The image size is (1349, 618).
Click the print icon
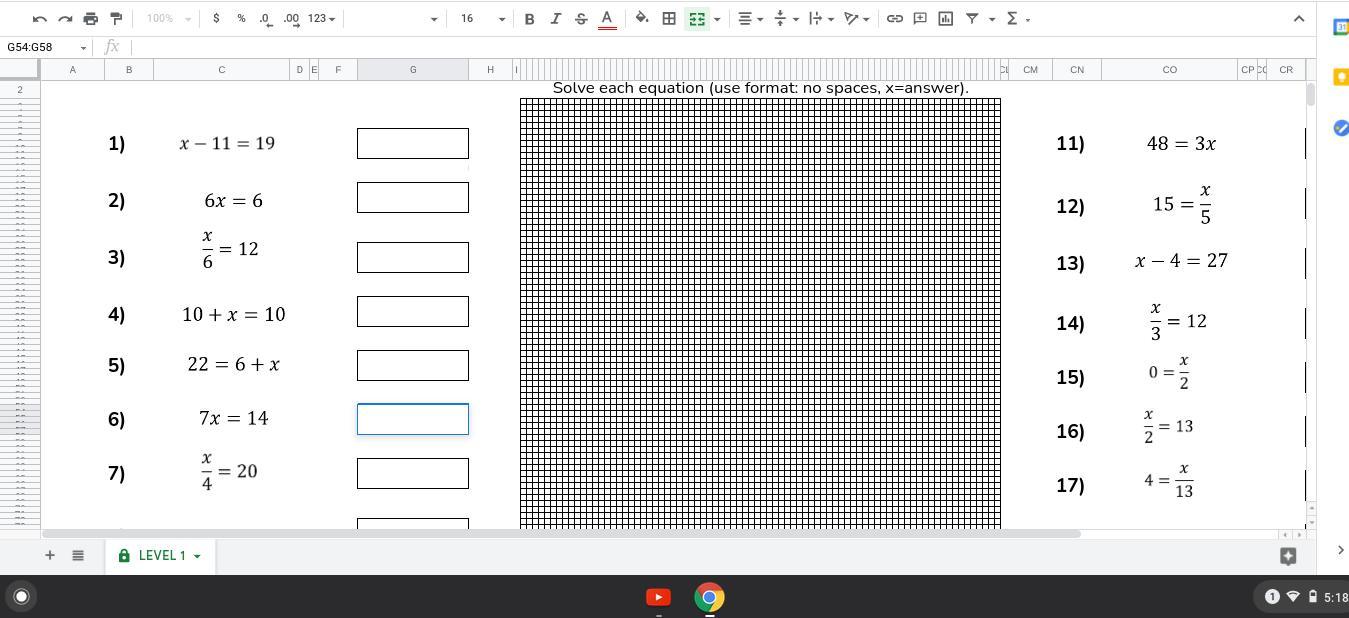pyautogui.click(x=91, y=19)
